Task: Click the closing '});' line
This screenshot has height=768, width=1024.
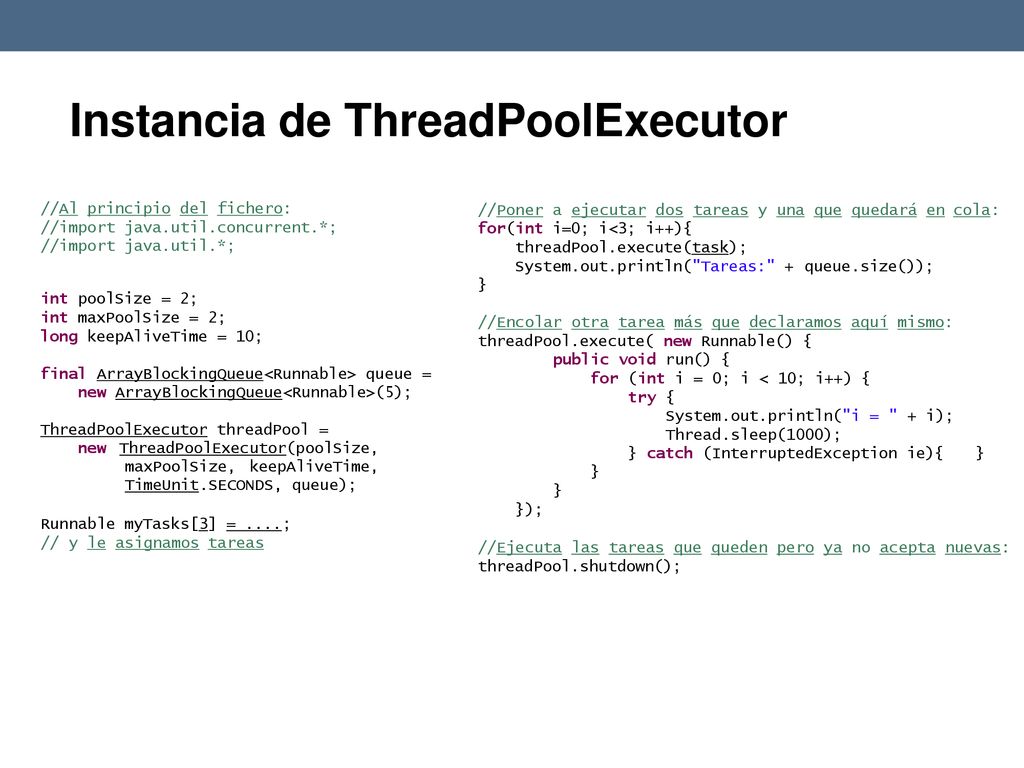Action: point(529,509)
